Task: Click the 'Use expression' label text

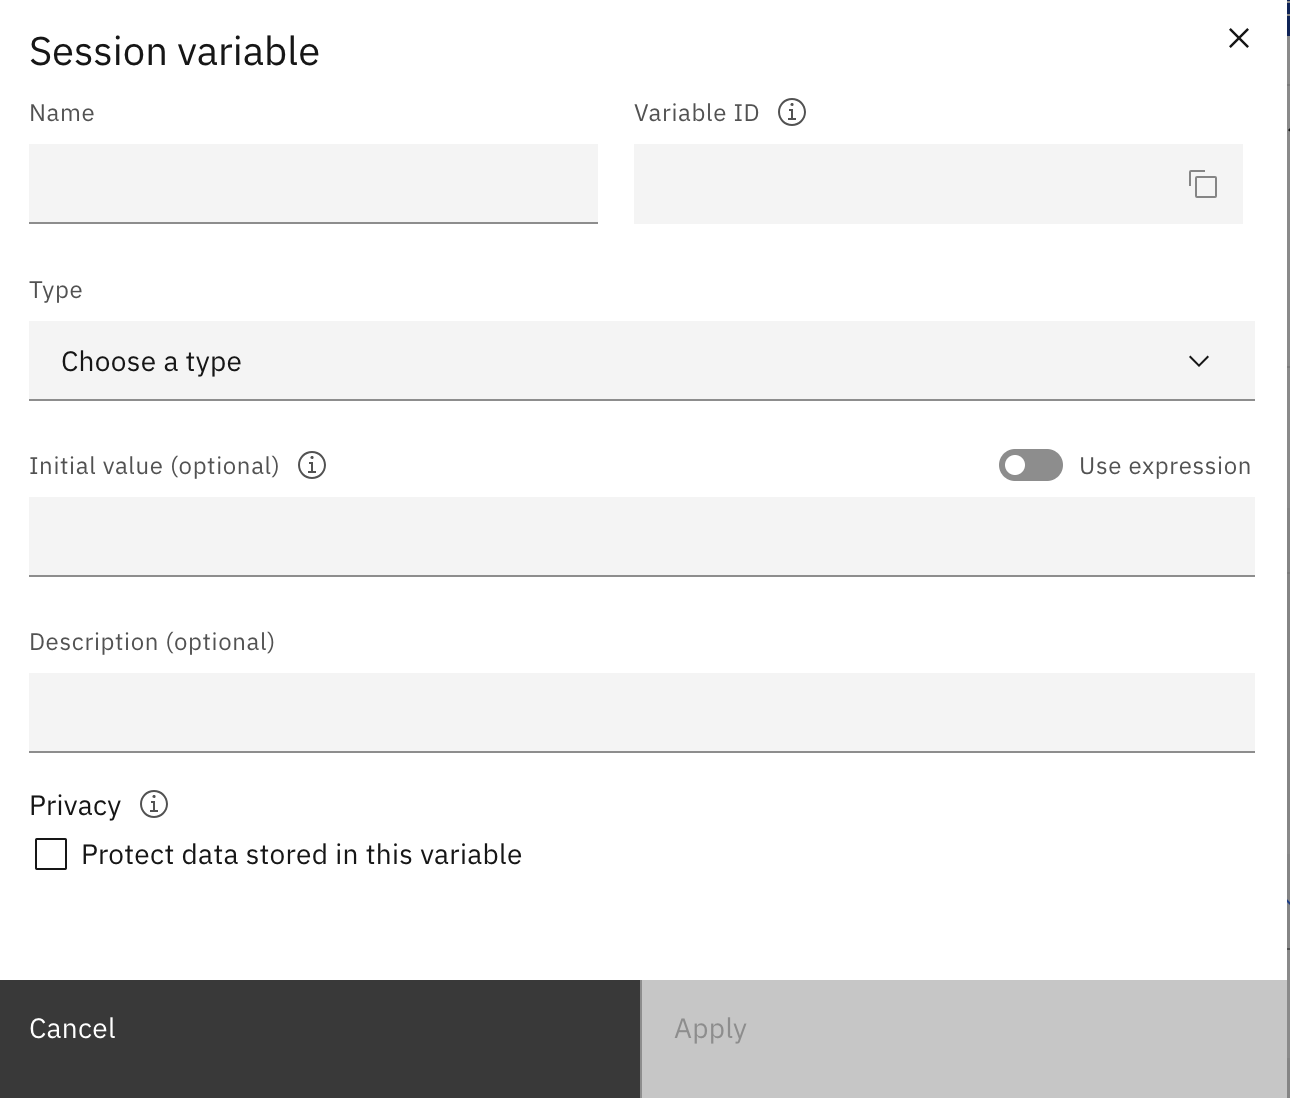Action: click(x=1164, y=466)
